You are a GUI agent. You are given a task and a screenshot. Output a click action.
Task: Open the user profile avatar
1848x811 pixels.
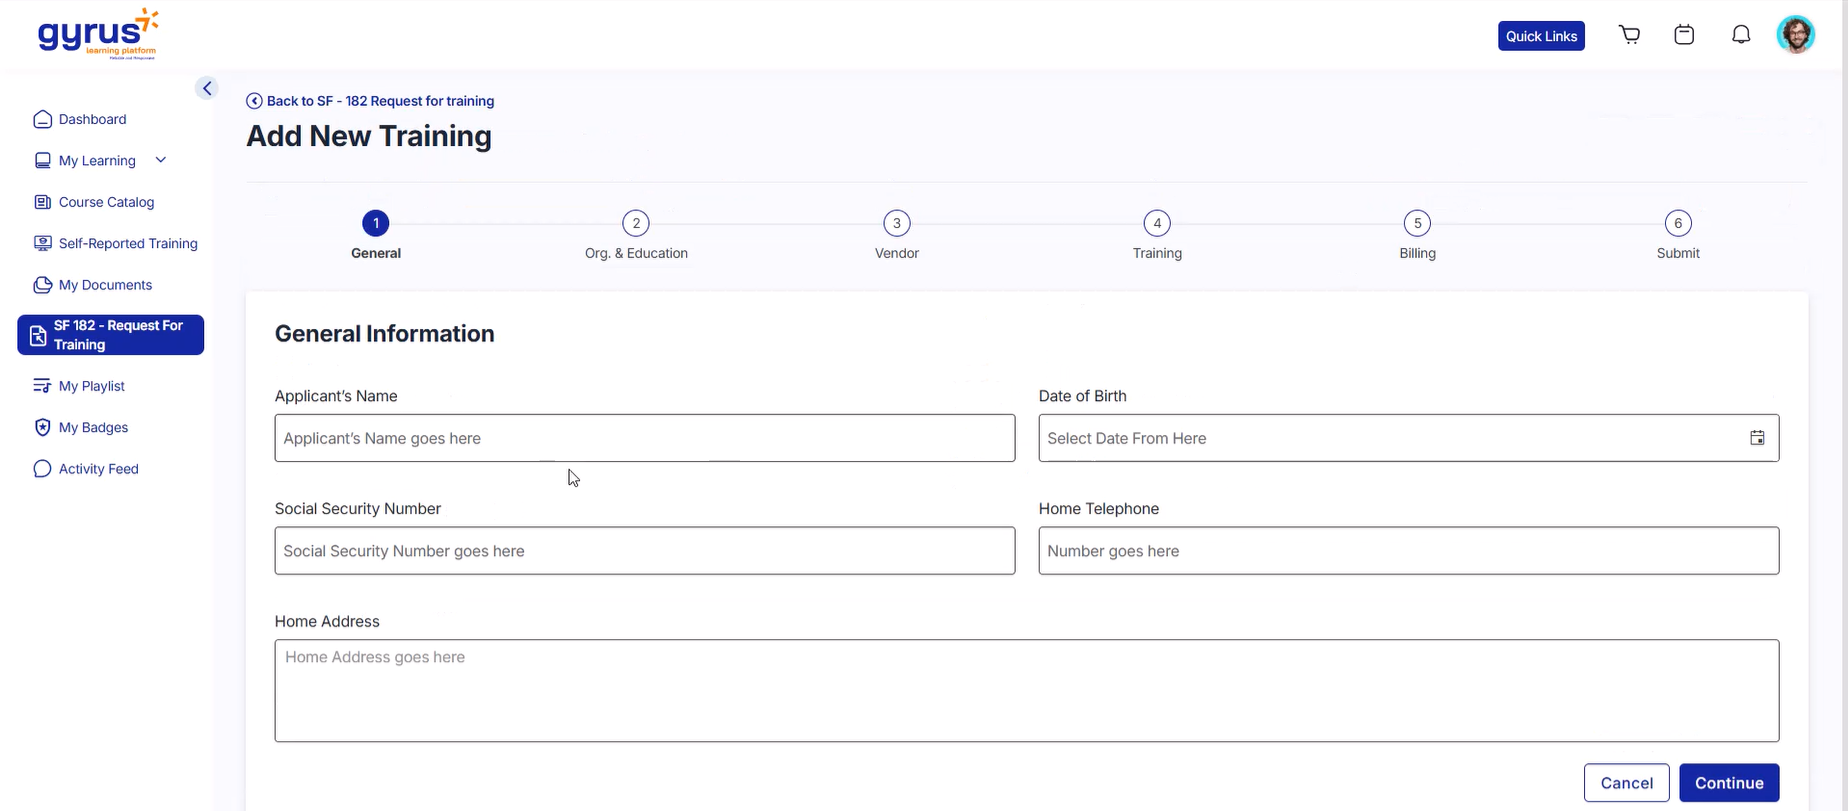tap(1796, 35)
